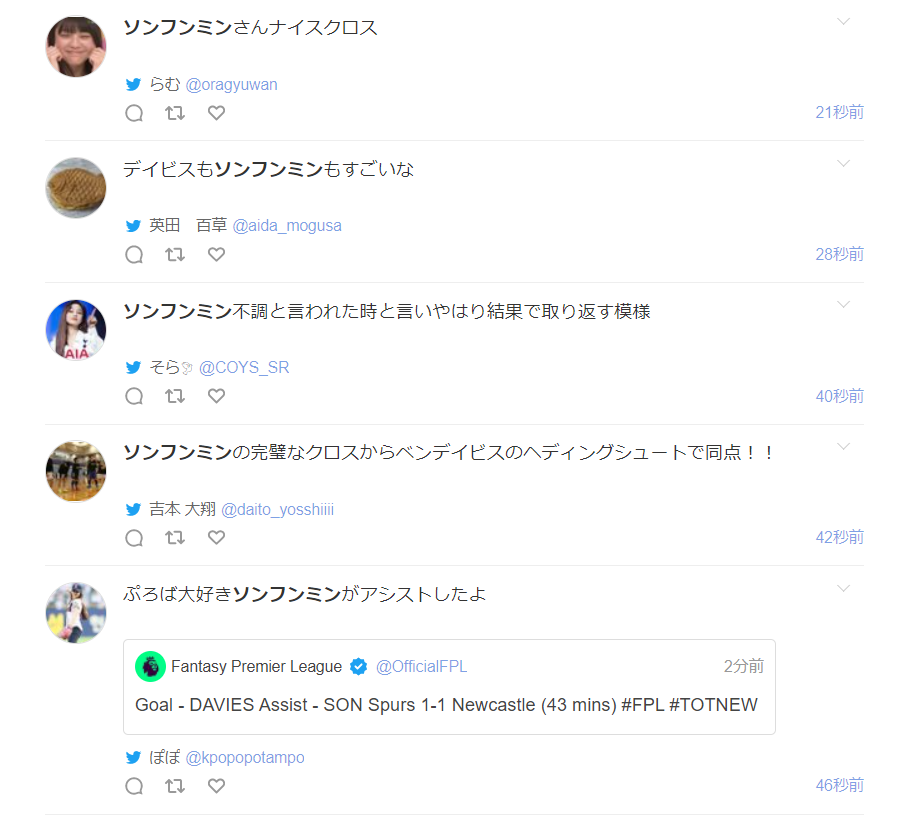Open the 21秒前 timestamp link

[839, 112]
